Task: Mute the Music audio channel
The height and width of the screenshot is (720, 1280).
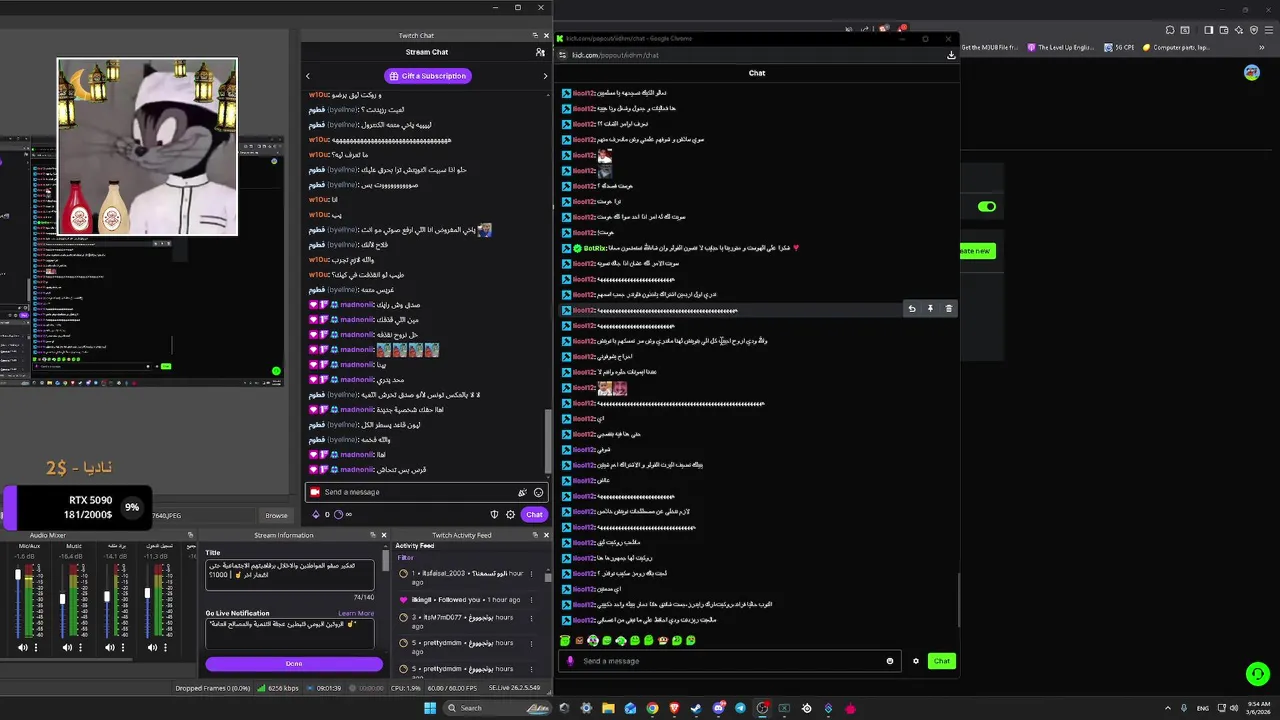Action: pos(67,647)
